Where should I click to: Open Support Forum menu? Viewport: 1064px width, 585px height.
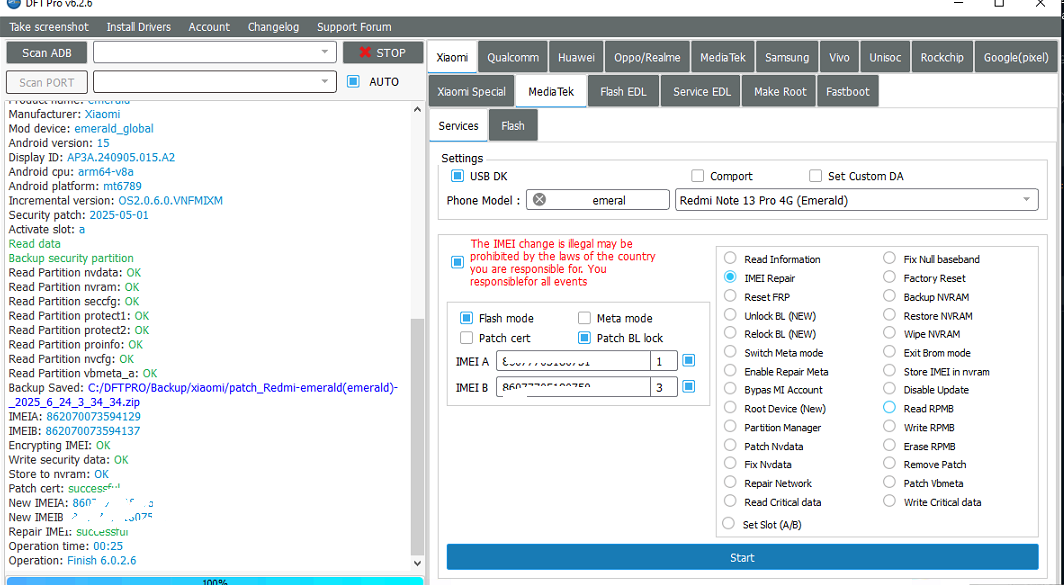(x=354, y=27)
